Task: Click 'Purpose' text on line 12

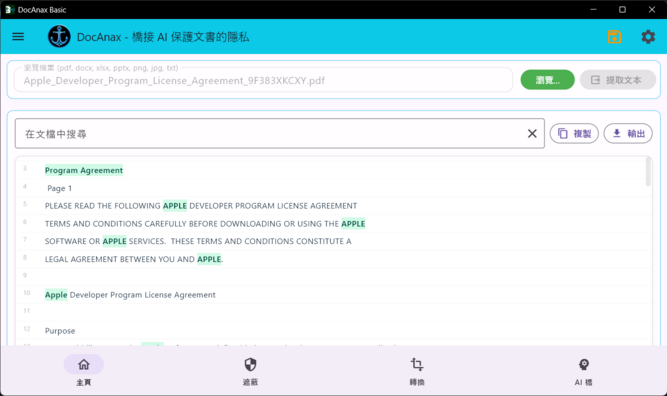Action: [60, 331]
